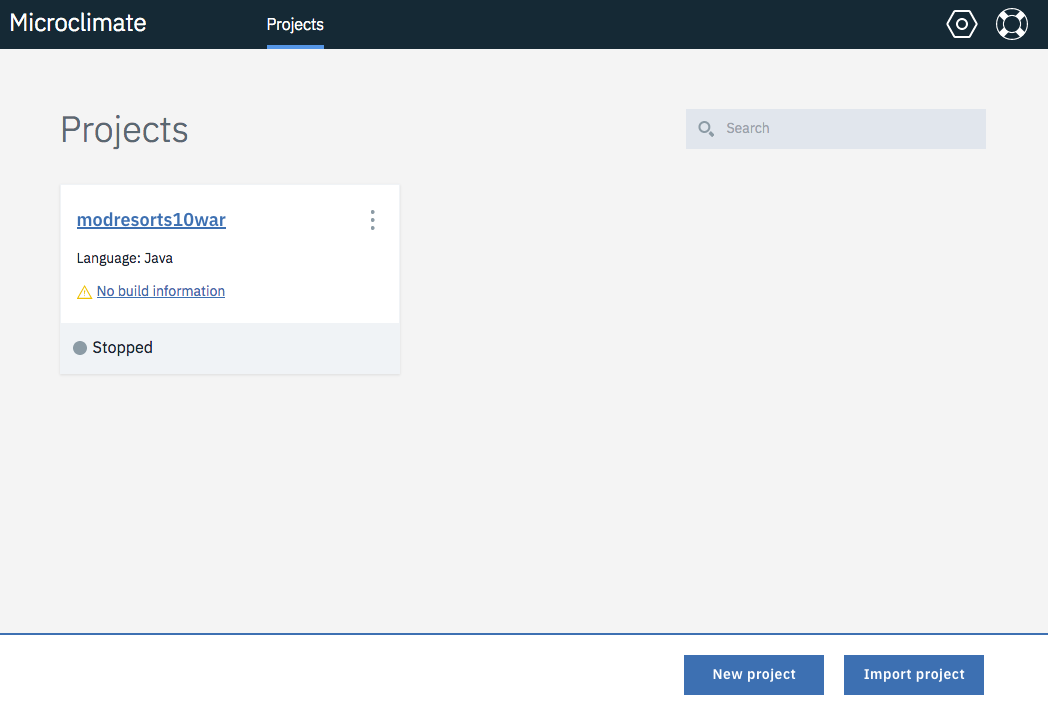Select the Stopped status text
This screenshot has height=713, width=1048.
[x=122, y=347]
